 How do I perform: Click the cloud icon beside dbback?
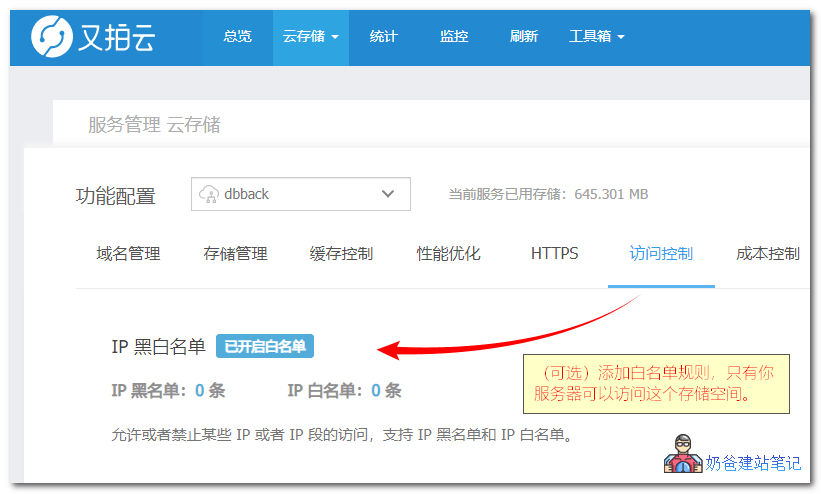[x=209, y=194]
